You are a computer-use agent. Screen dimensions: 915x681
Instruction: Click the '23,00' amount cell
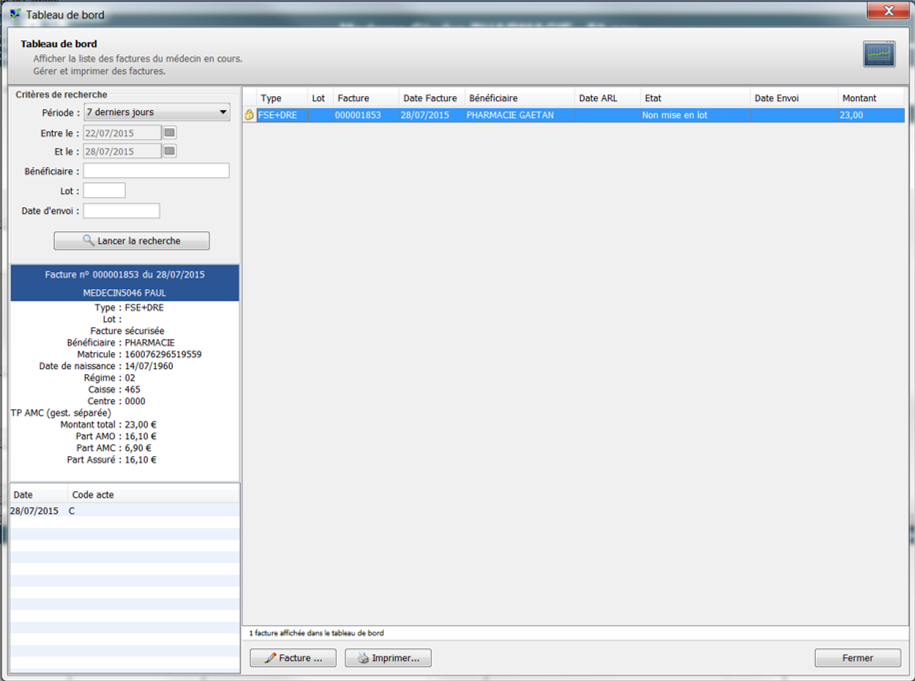(x=871, y=115)
